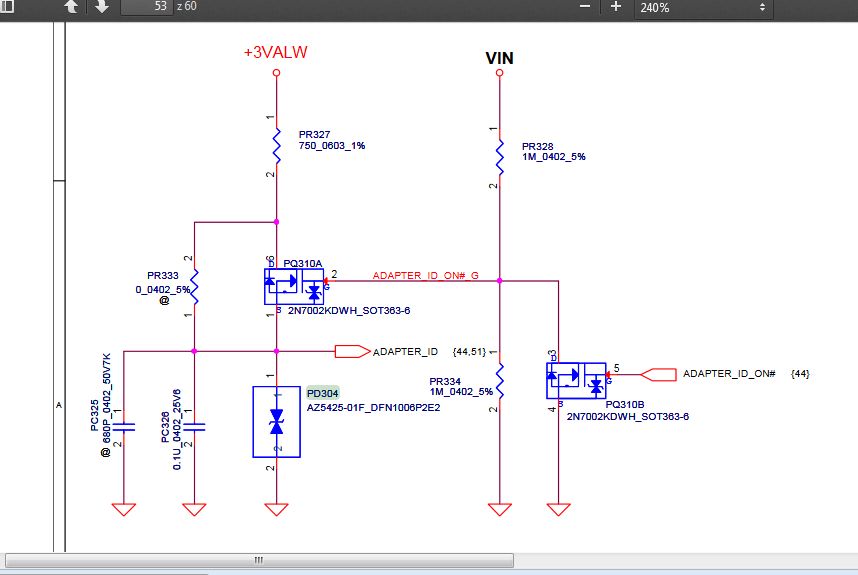Click the 1M_0402_5% value under PR334
Viewport: 858px width, 575px height.
(461, 392)
